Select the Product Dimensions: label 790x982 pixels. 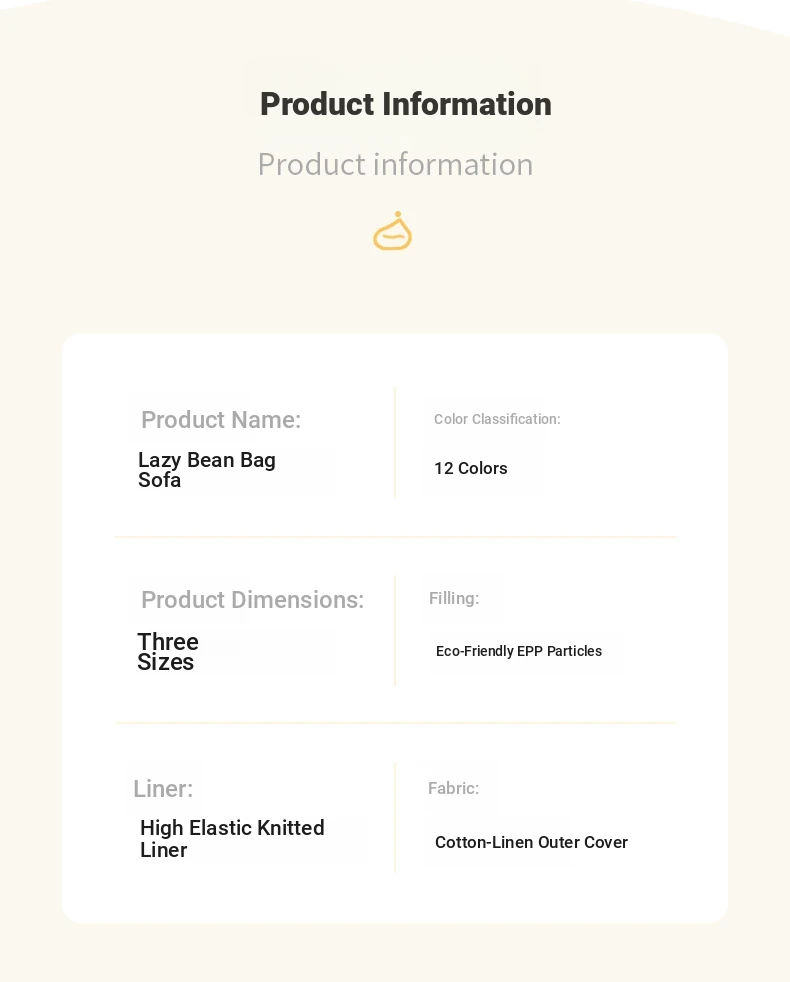252,600
